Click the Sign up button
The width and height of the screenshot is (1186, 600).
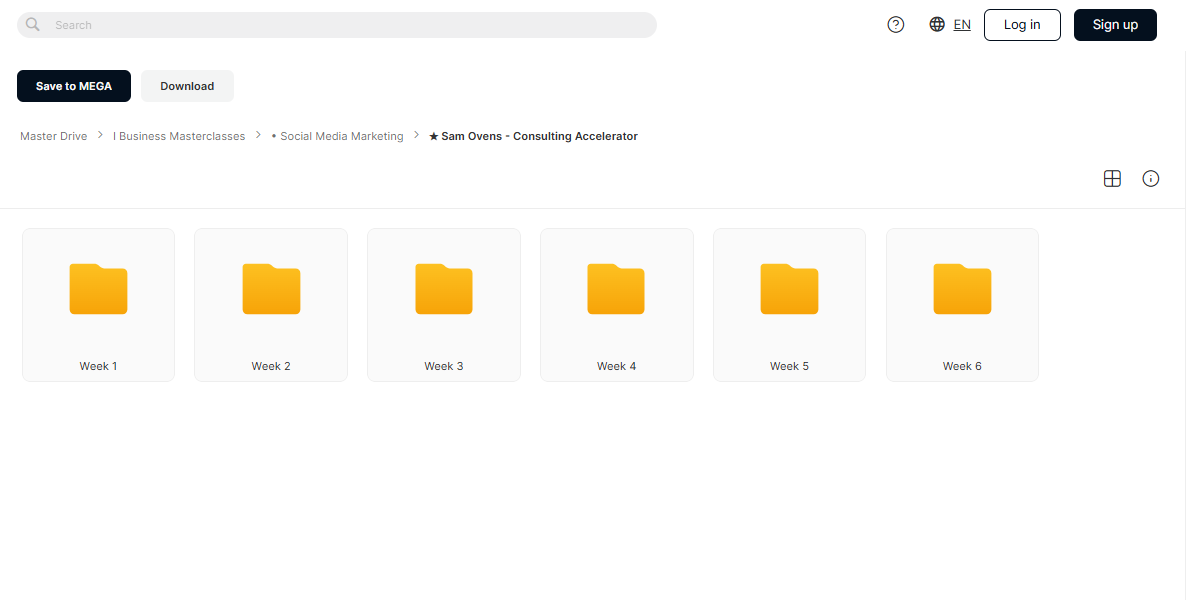pos(1115,25)
